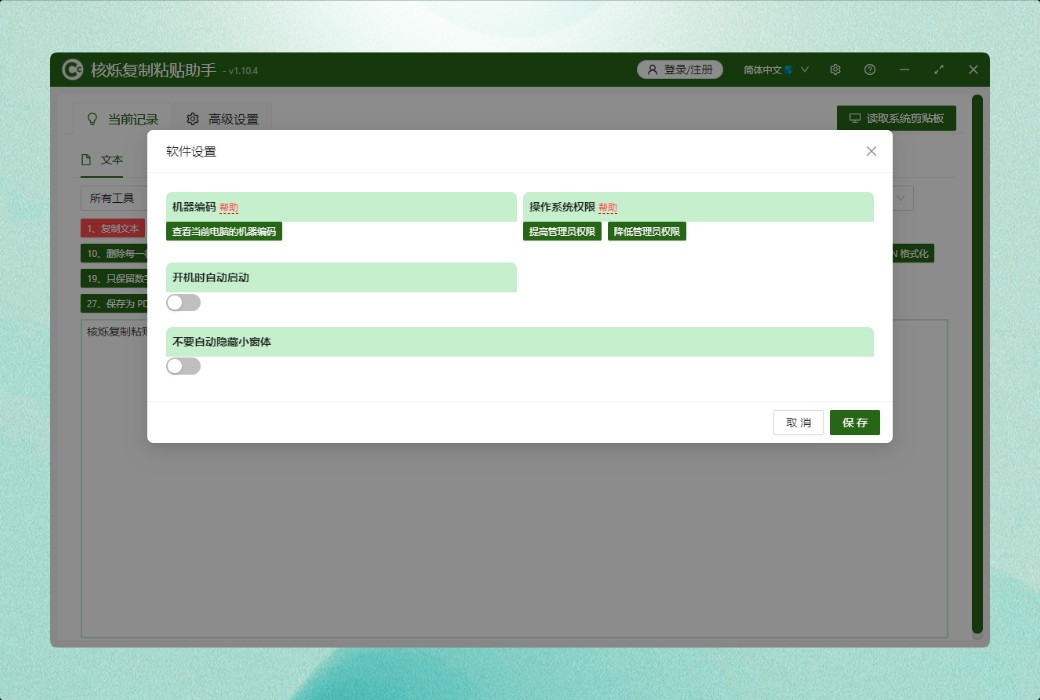The height and width of the screenshot is (700, 1040).
Task: Click the user icon on 登录/注册
Action: point(653,70)
